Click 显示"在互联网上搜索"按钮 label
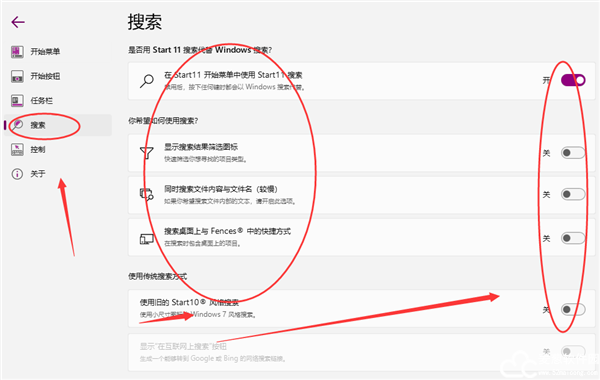Viewport: 600px width, 380px height. point(183,347)
